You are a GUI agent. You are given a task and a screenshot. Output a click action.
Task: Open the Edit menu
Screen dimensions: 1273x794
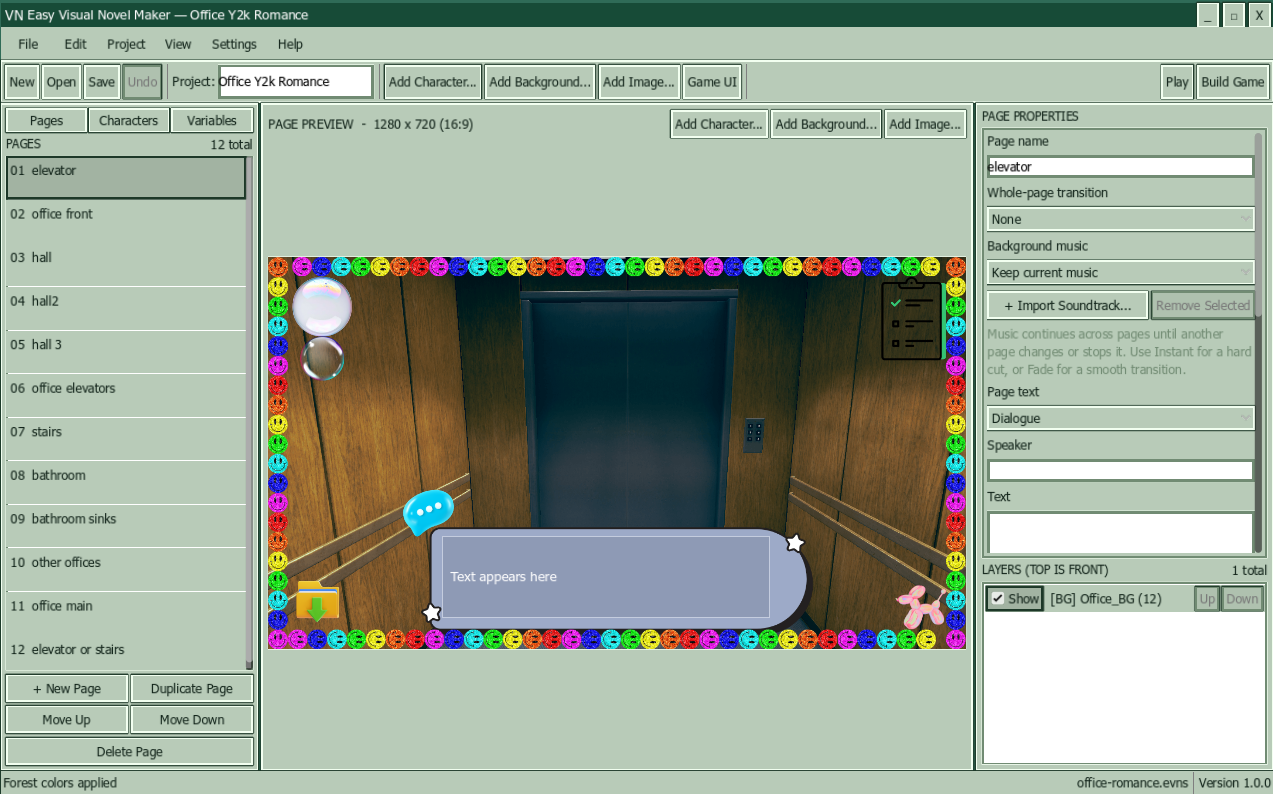coord(76,44)
